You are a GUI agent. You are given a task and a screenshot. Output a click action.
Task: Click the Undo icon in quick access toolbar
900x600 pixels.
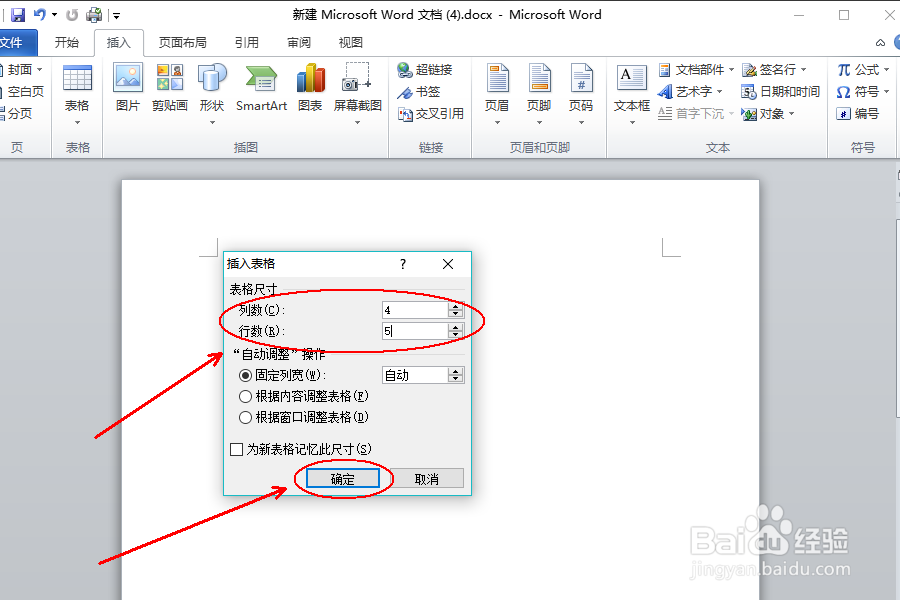40,14
